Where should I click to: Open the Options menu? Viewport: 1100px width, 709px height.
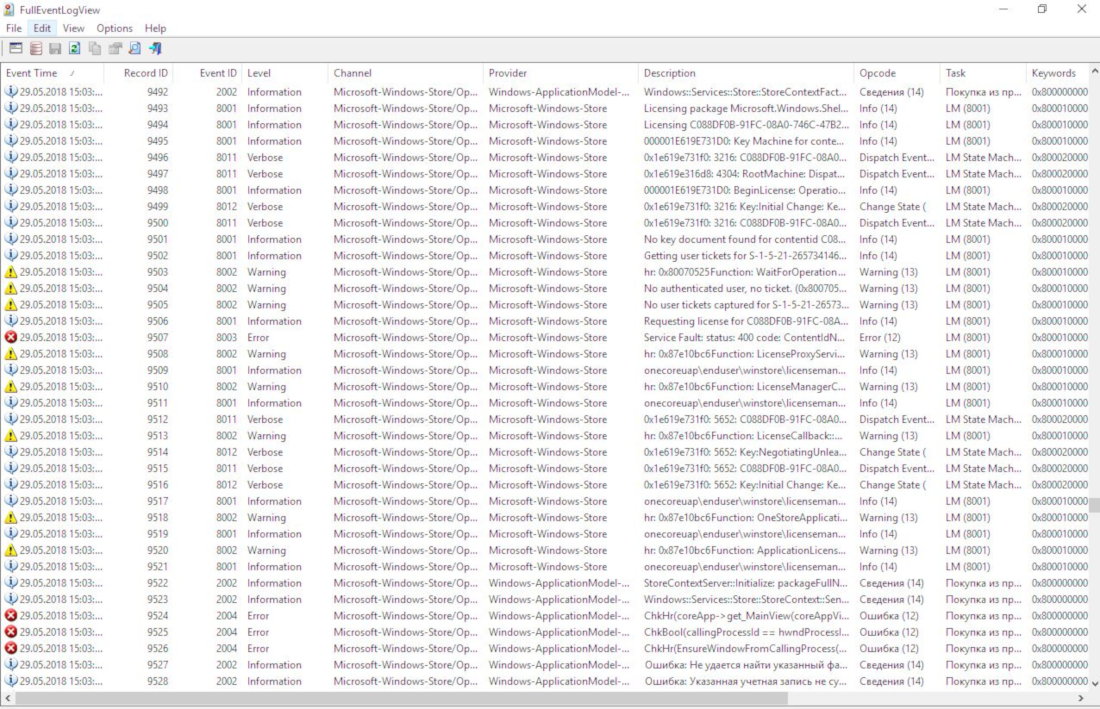point(114,28)
